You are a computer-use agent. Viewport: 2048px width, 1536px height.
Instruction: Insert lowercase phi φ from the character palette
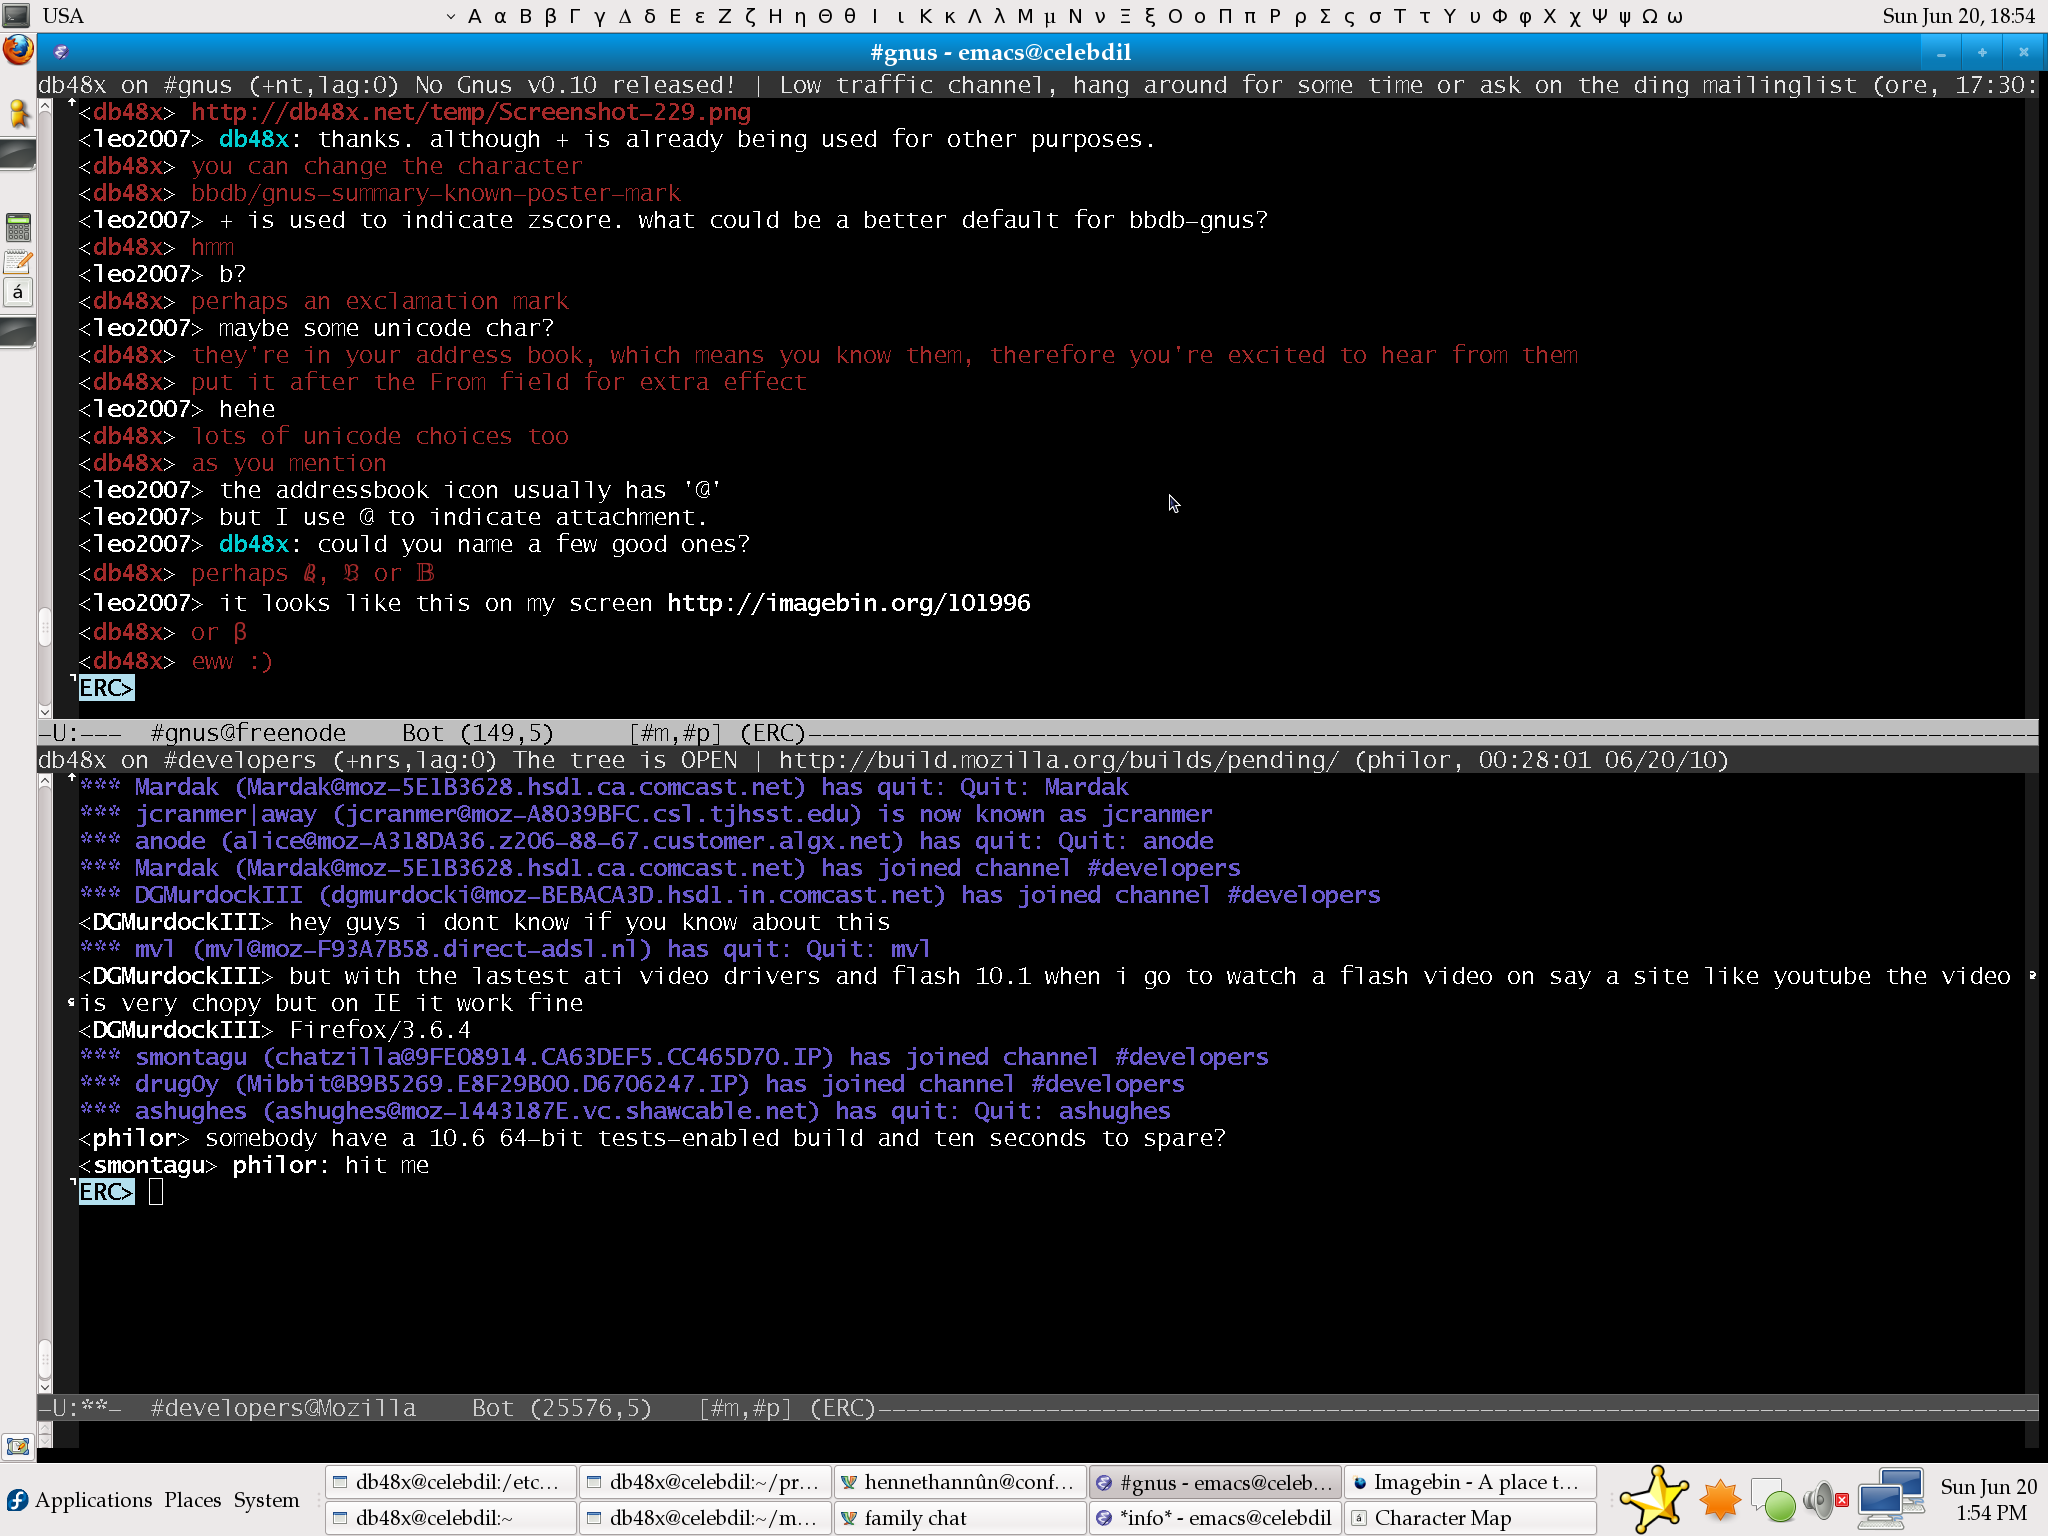(x=1524, y=16)
